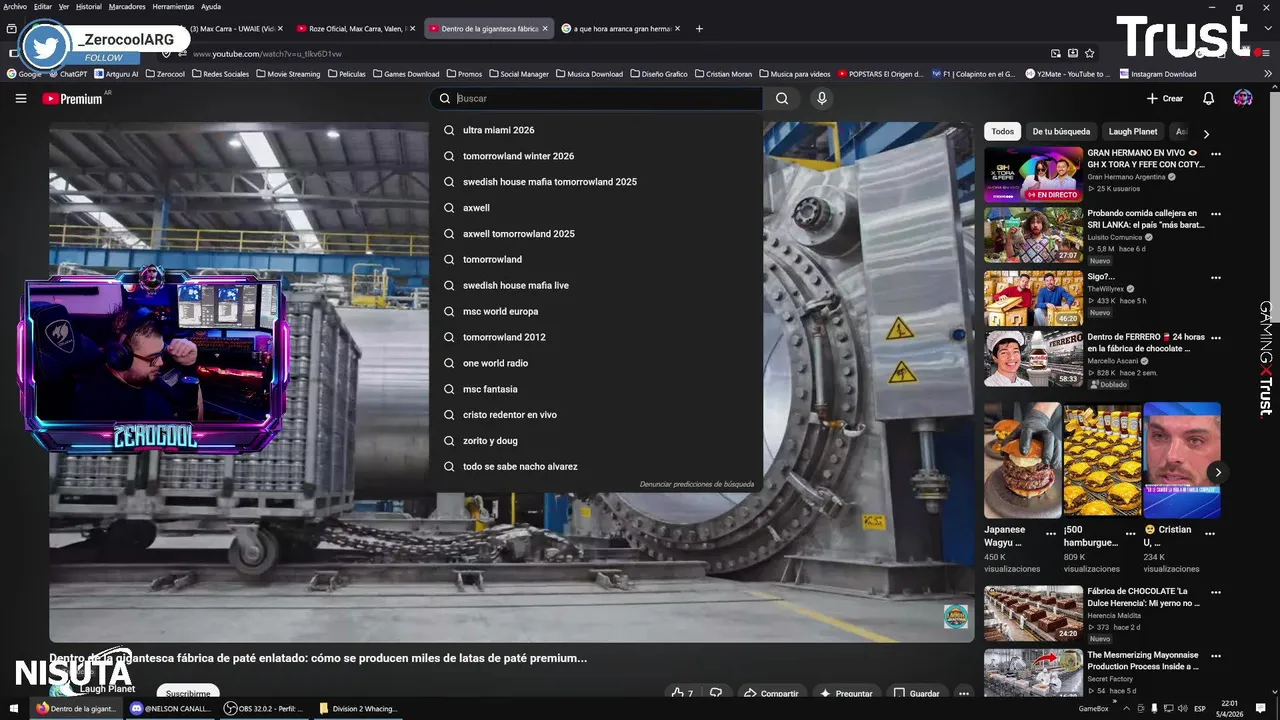Image resolution: width=1280 pixels, height=720 pixels.
Task: Dislike the video with thumbs down
Action: point(716,693)
